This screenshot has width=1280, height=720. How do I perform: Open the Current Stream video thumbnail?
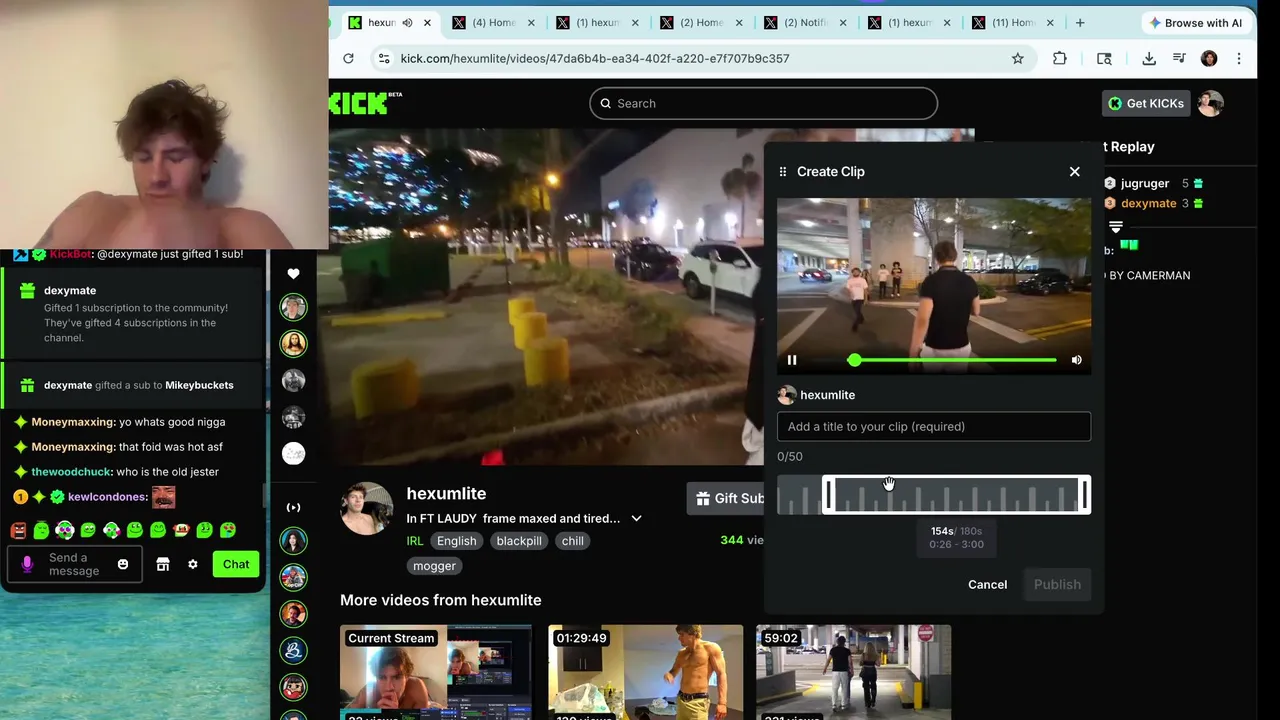436,672
